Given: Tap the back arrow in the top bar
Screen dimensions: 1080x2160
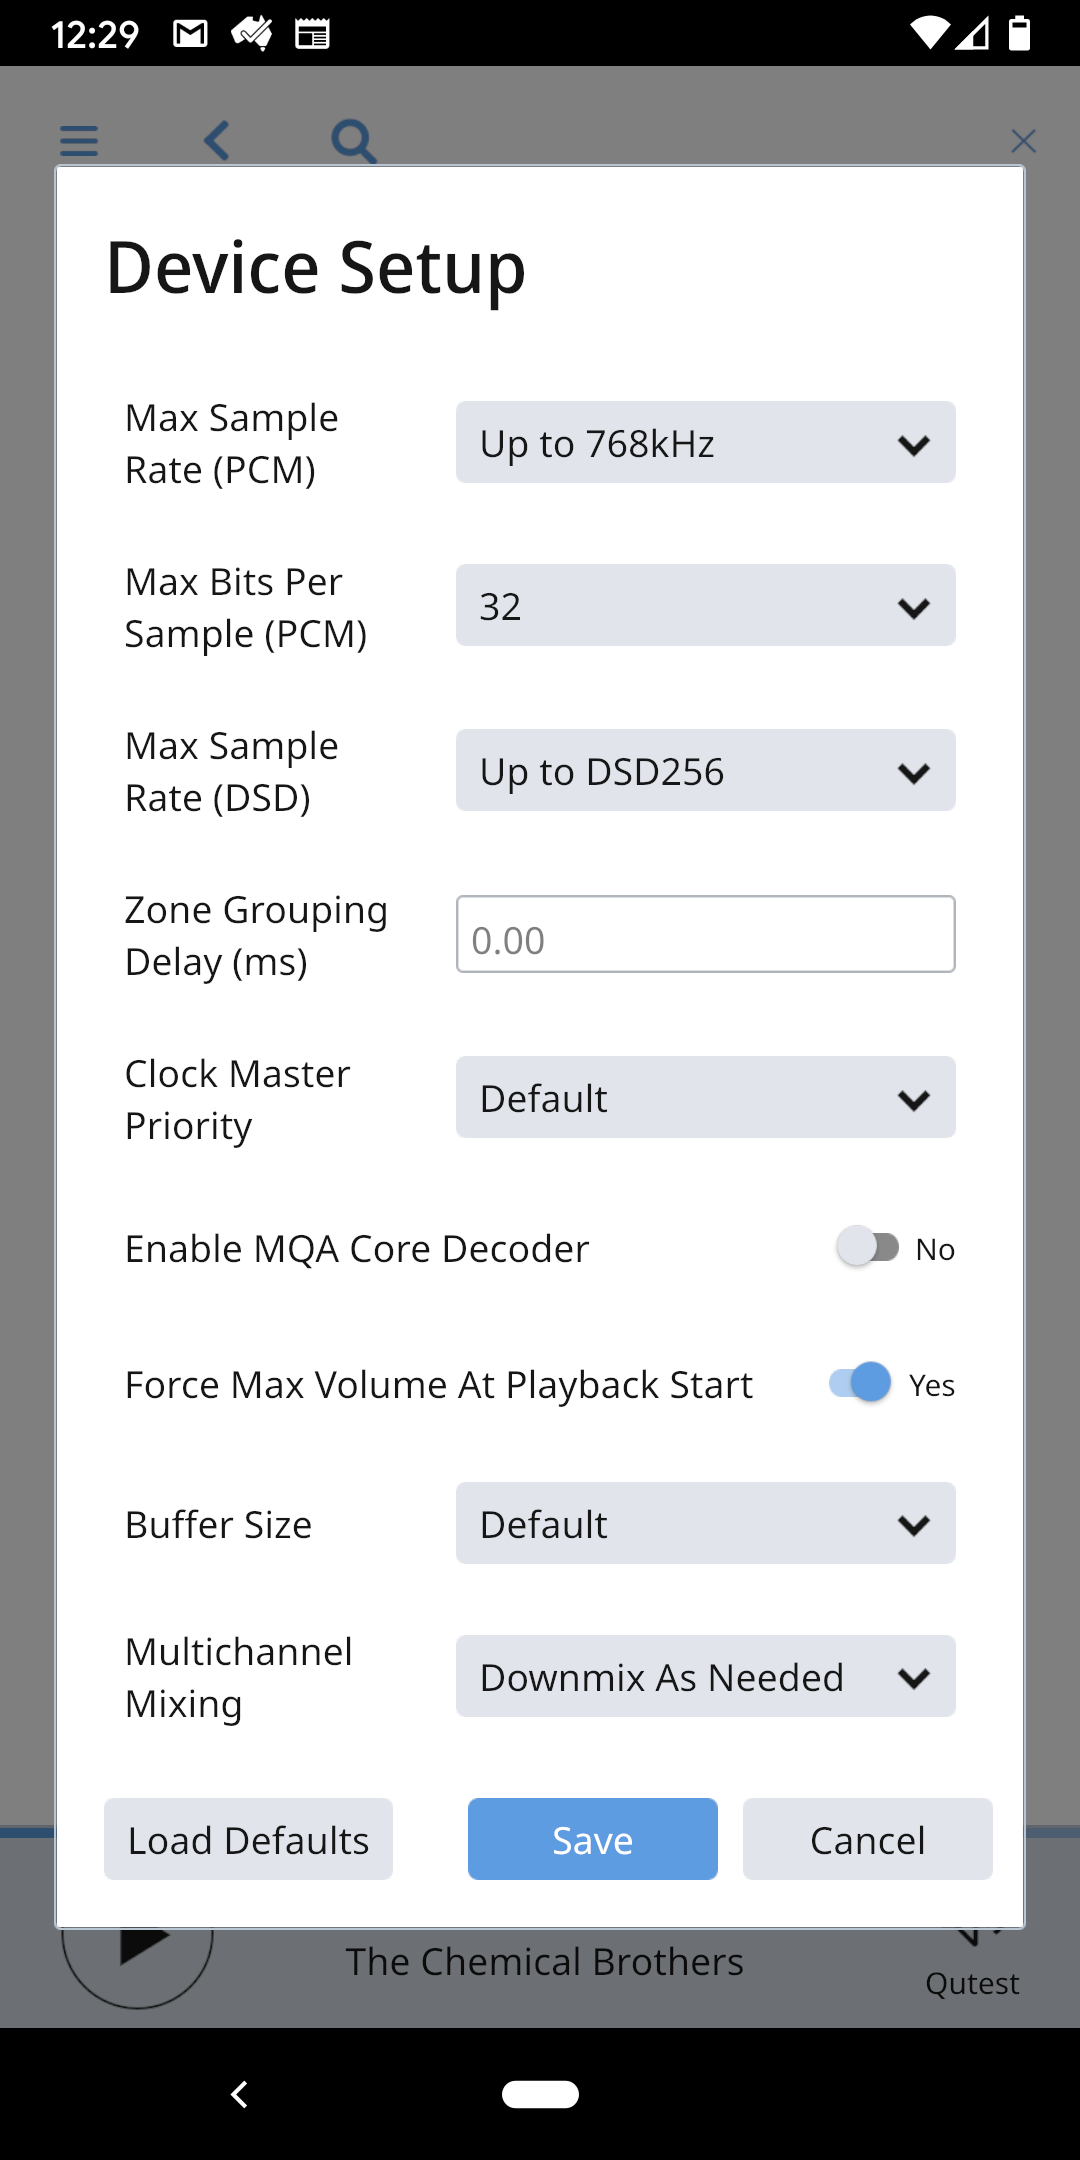Looking at the screenshot, I should click(217, 141).
